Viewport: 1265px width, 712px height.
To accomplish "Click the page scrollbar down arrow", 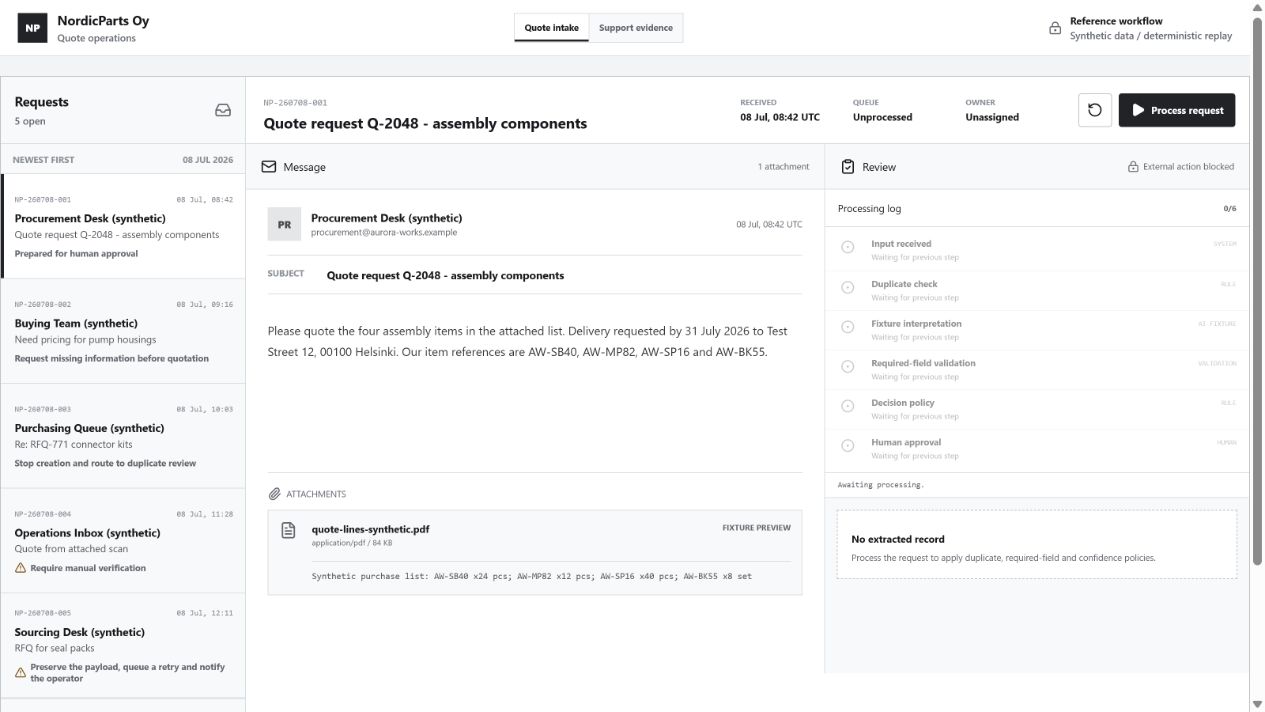I will (x=1257, y=704).
